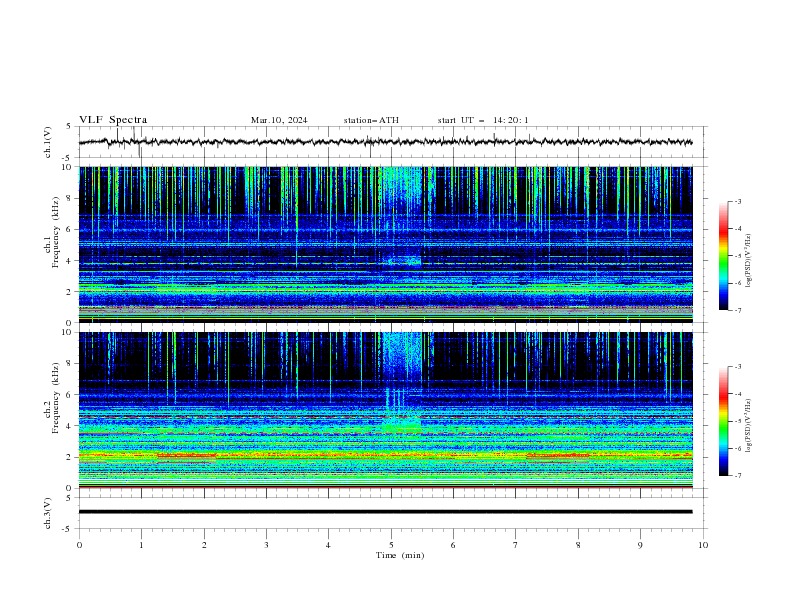
Task: Click the "station=ATH" header label
Action: [371, 120]
